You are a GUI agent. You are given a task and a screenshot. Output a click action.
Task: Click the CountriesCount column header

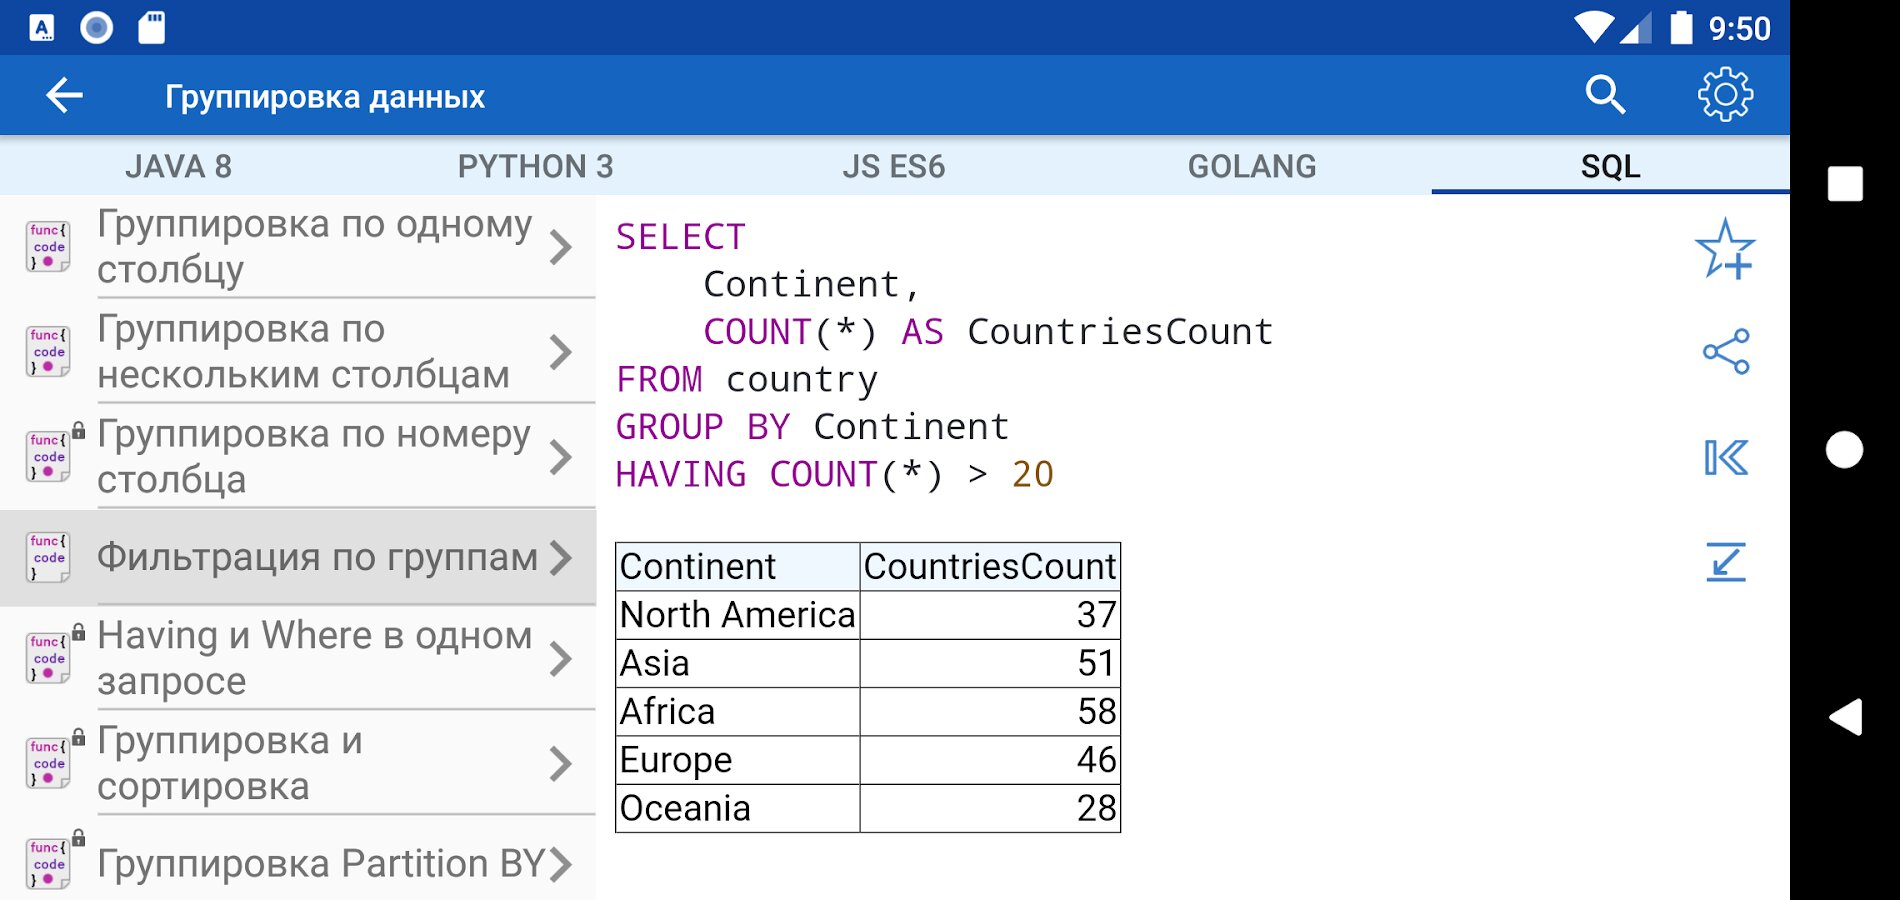tap(990, 567)
